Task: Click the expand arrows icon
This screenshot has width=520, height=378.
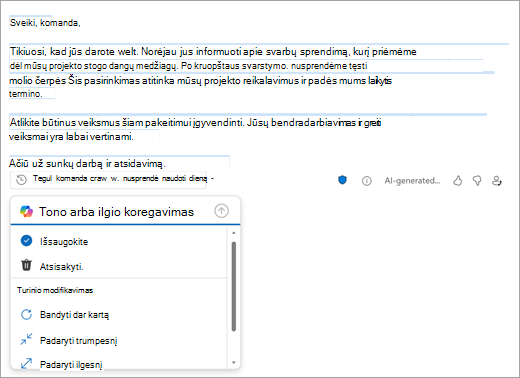Action: (26, 363)
